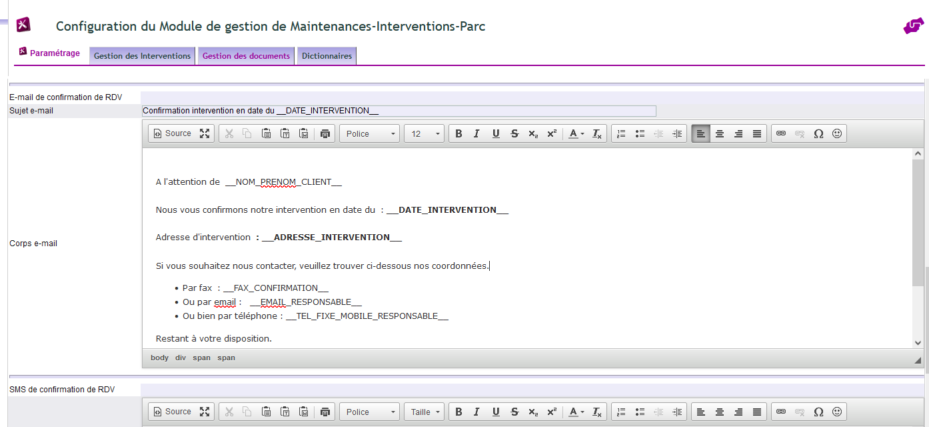Click Source button in e-mail editor toolbar
Screen dimensions: 929x427
[x=172, y=134]
